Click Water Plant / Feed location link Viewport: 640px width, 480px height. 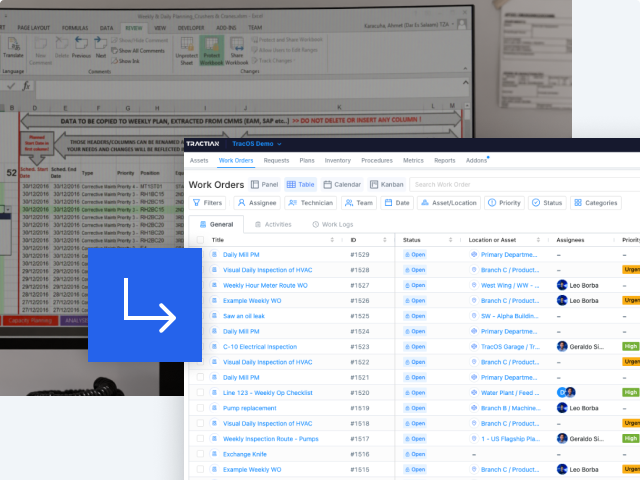510,393
